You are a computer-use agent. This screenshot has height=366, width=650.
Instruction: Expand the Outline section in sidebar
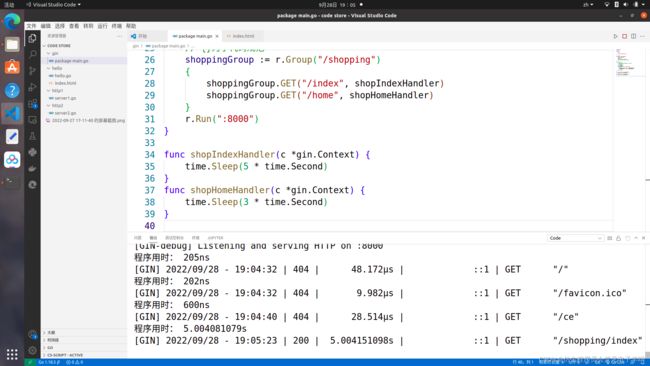[84, 332]
